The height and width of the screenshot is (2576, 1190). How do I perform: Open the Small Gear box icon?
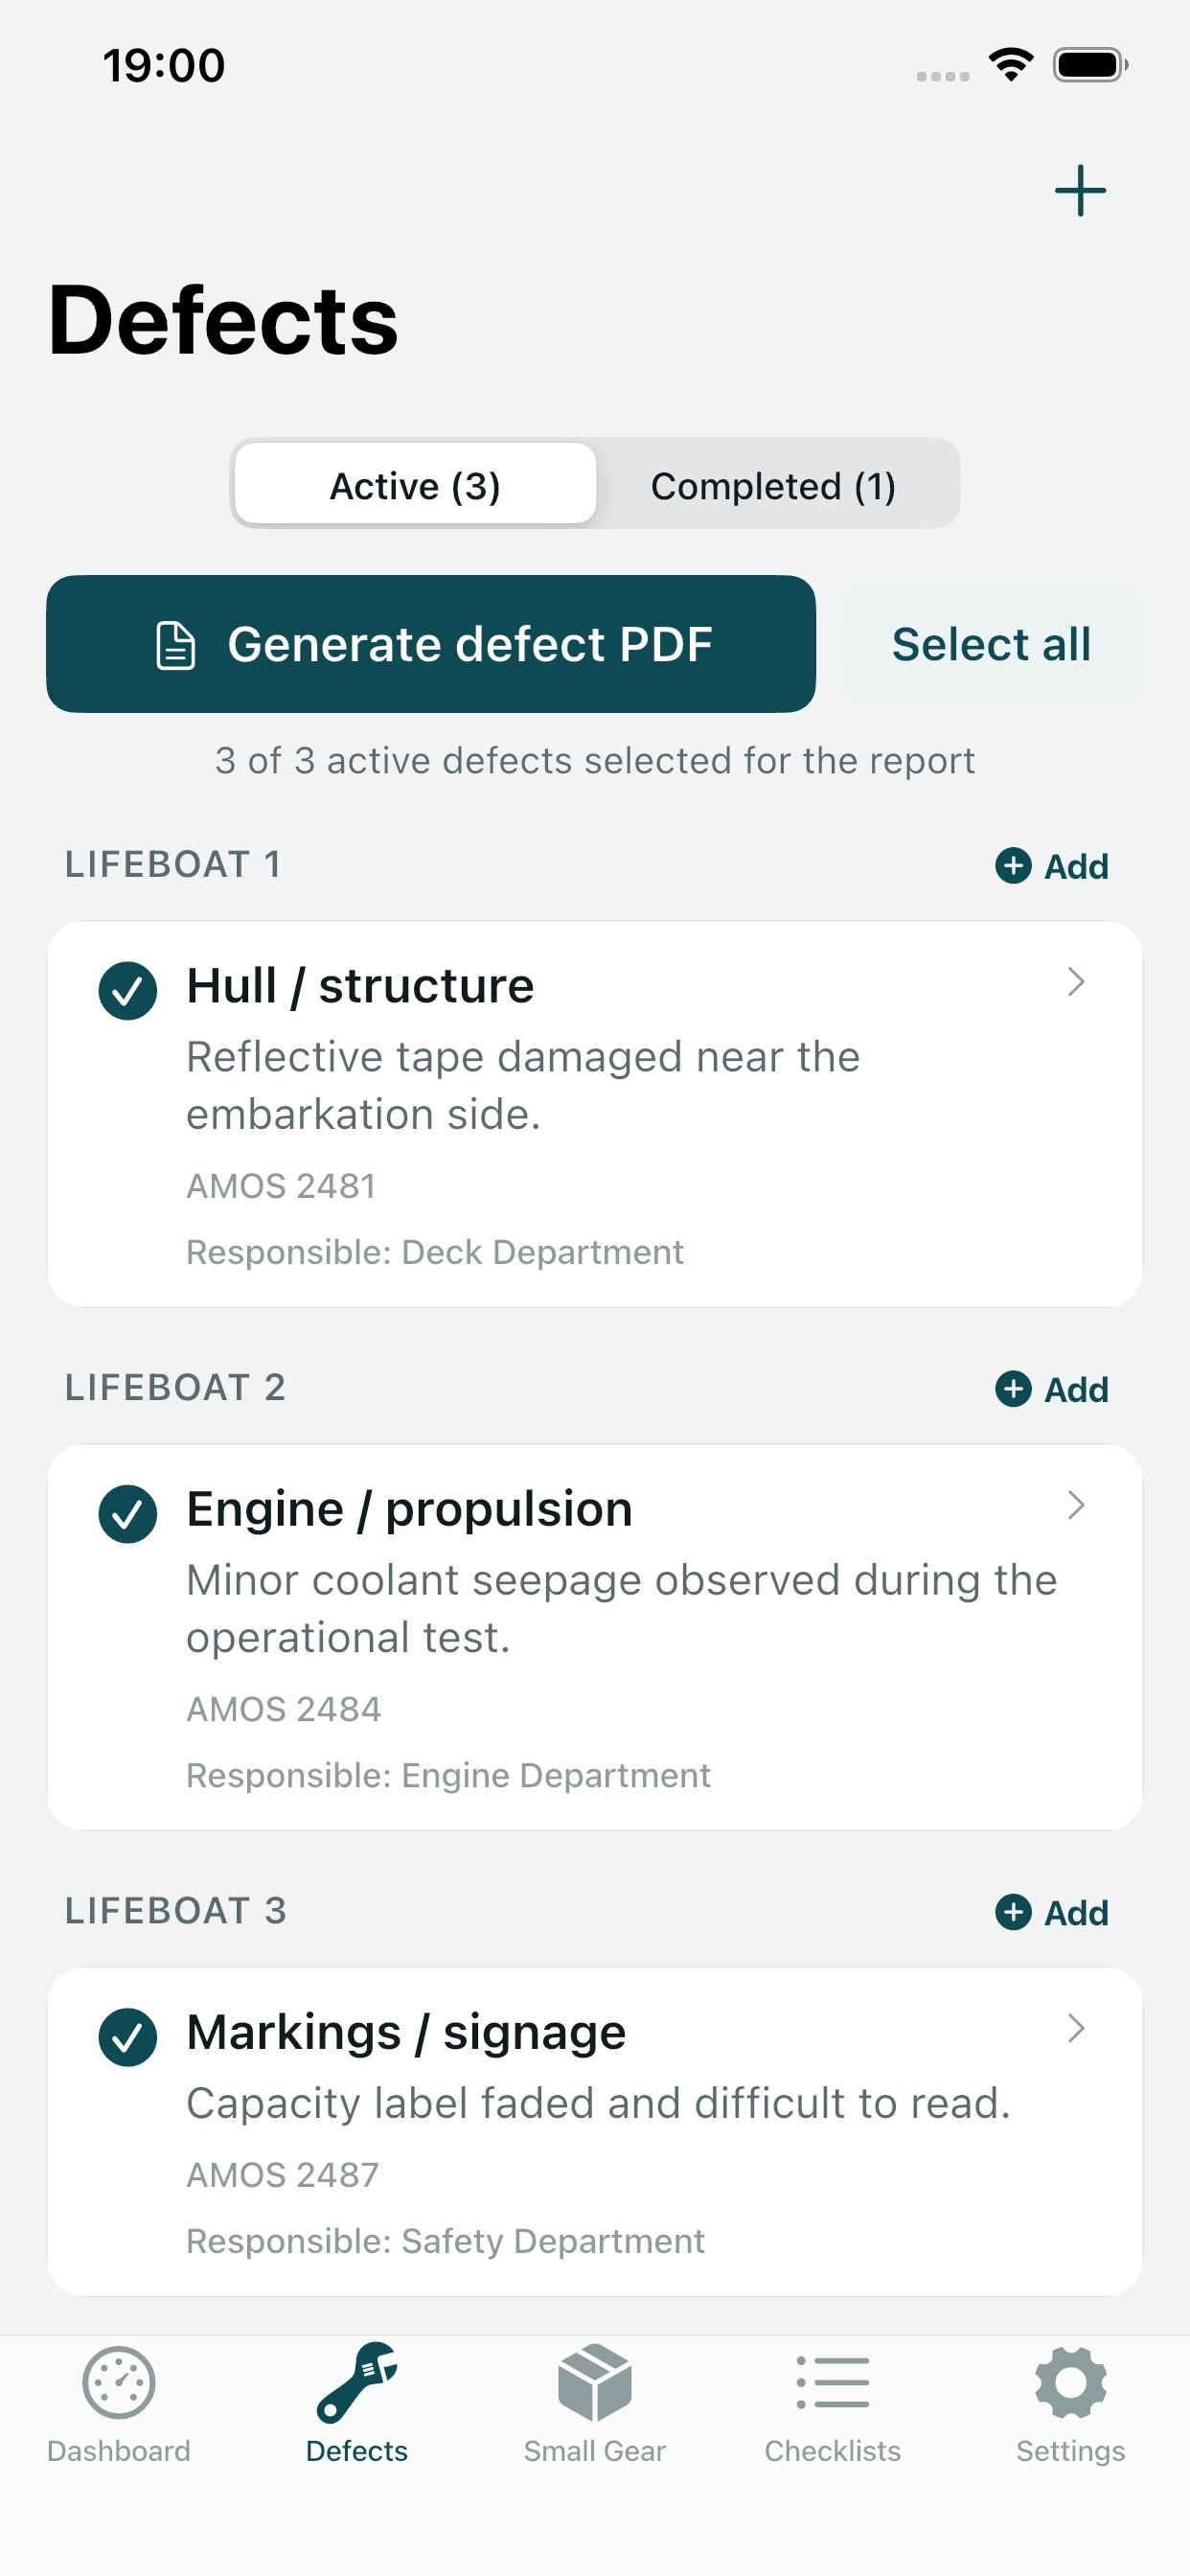click(594, 2384)
